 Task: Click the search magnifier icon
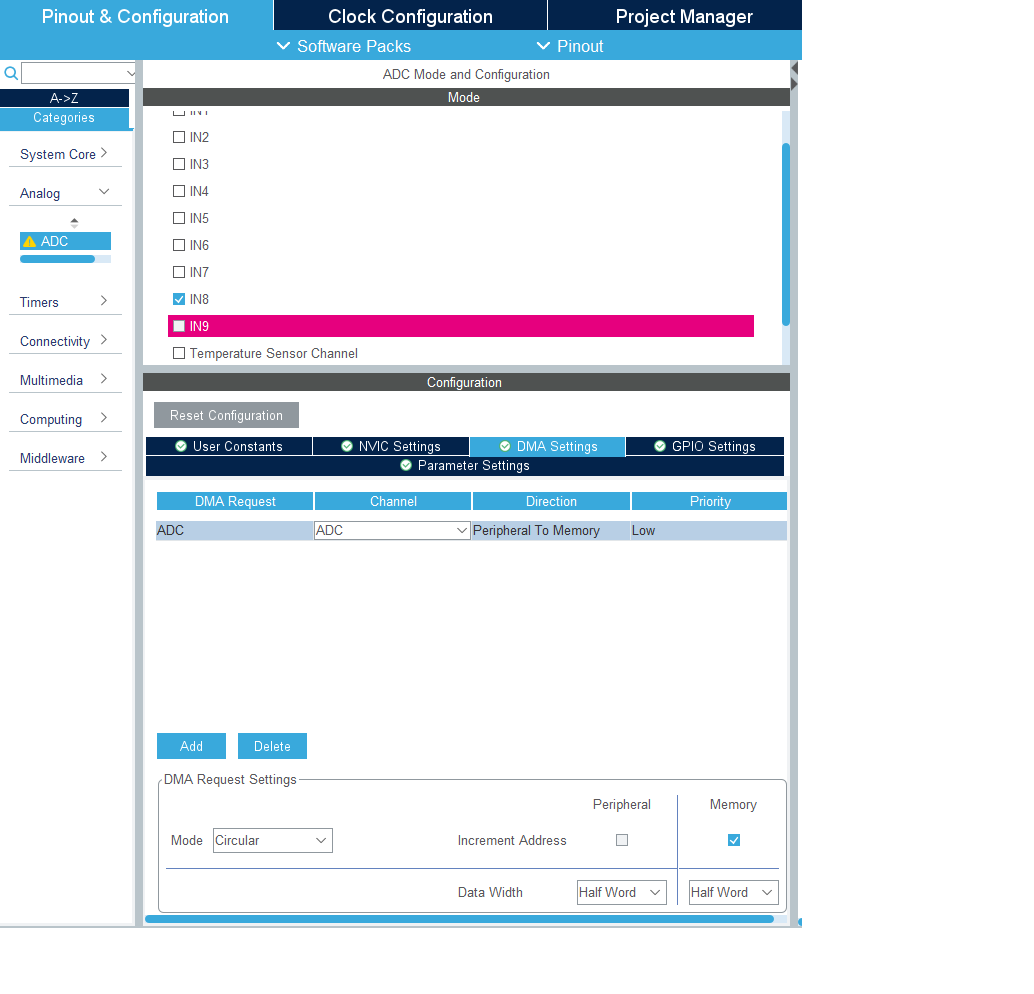coord(11,73)
